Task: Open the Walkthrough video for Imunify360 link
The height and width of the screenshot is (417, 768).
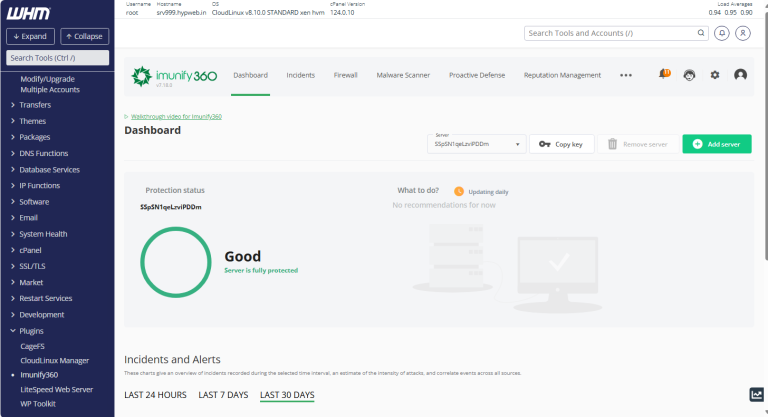Action: 176,116
